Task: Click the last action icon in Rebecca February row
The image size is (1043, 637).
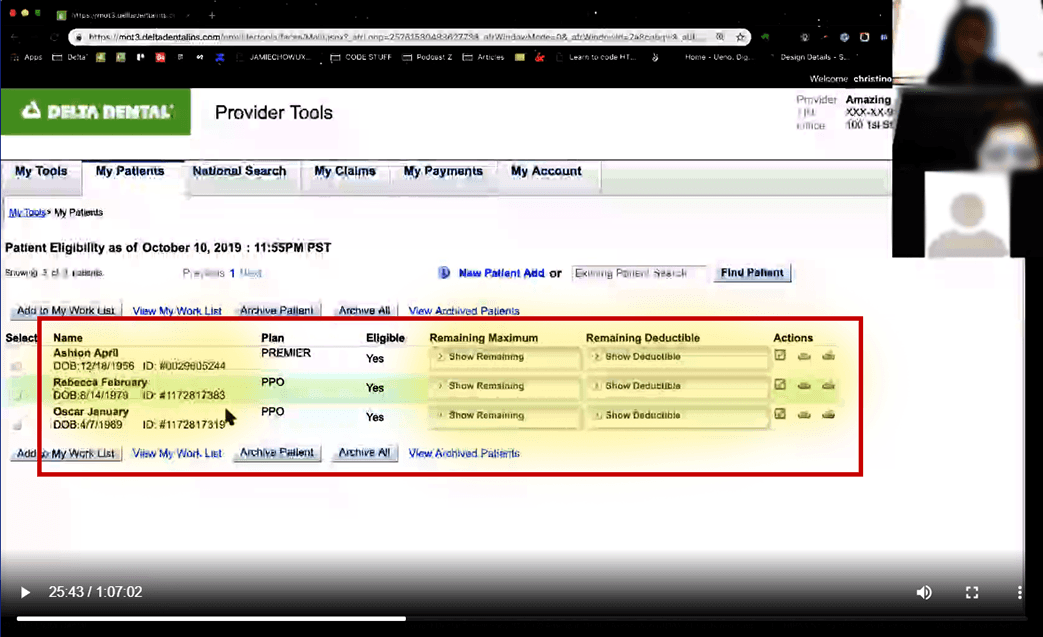Action: click(828, 386)
